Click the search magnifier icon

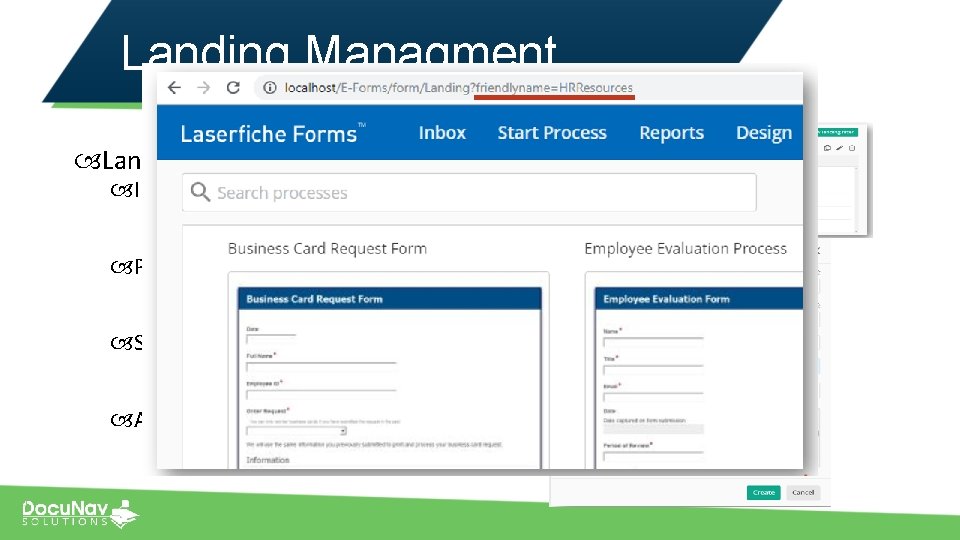click(200, 192)
